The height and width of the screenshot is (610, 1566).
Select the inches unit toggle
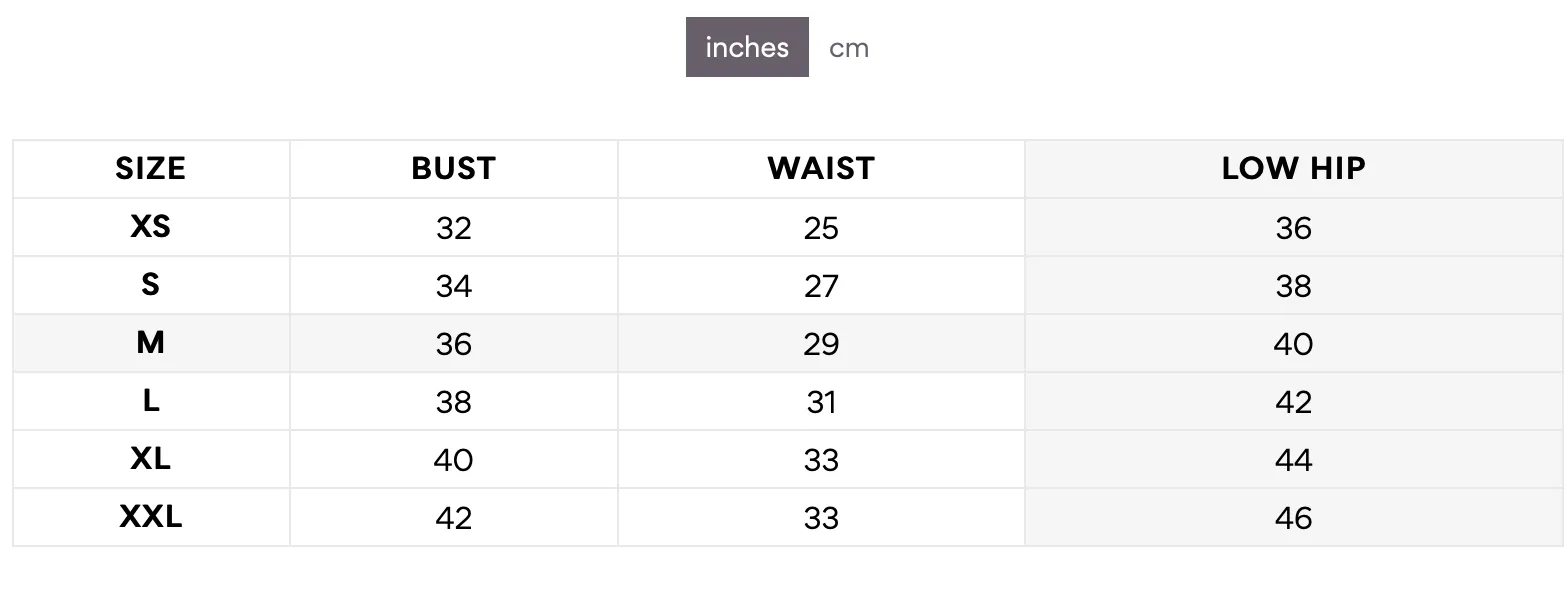click(x=747, y=47)
